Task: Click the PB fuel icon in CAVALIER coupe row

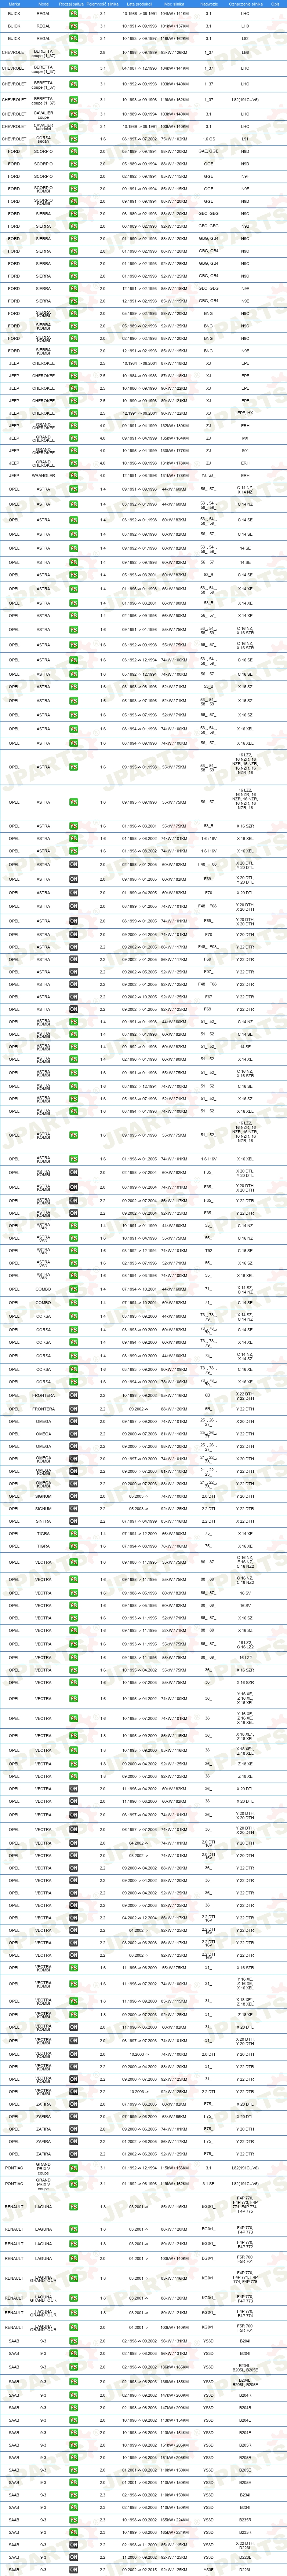Action: pyautogui.click(x=73, y=114)
